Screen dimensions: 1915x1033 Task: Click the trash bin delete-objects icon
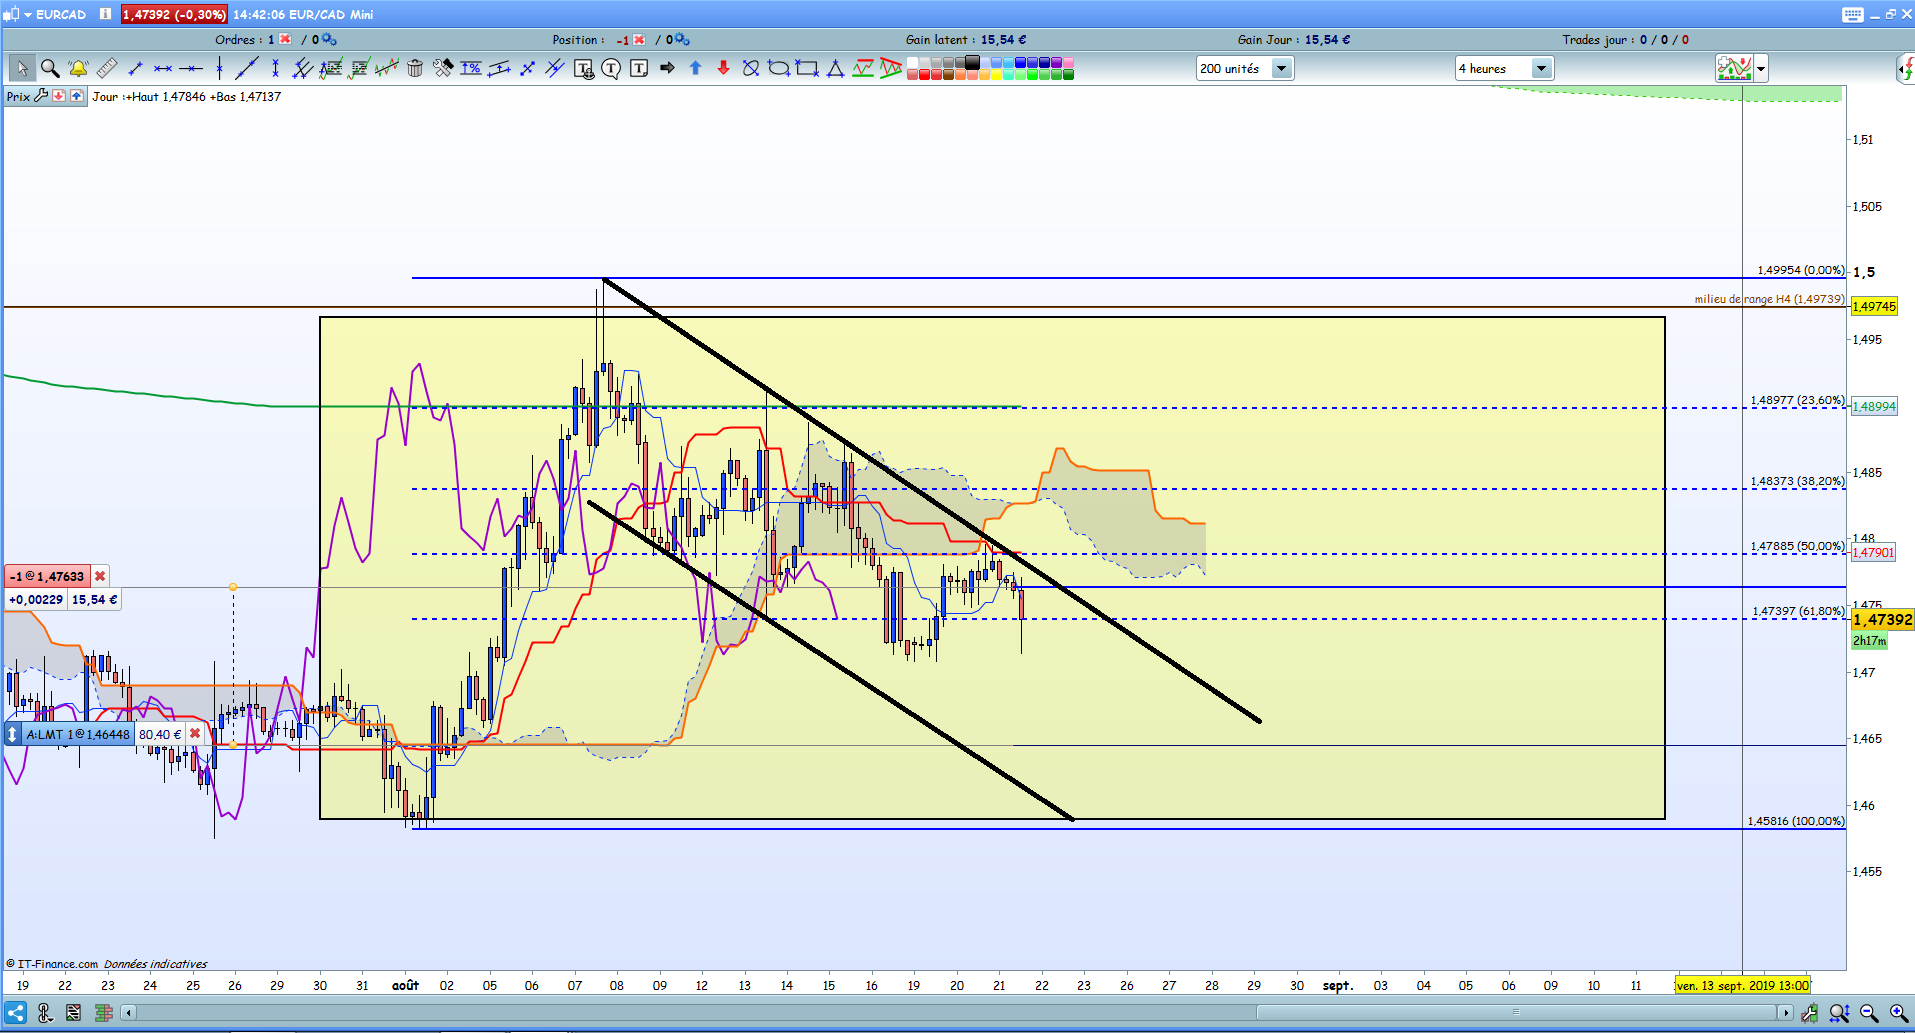click(415, 68)
